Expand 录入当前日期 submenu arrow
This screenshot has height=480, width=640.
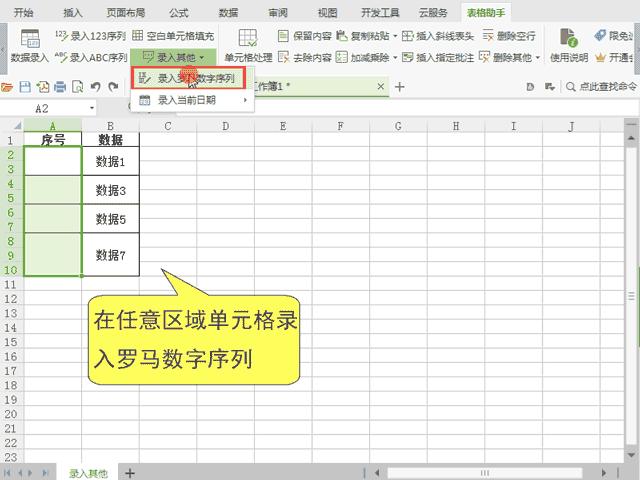245,100
